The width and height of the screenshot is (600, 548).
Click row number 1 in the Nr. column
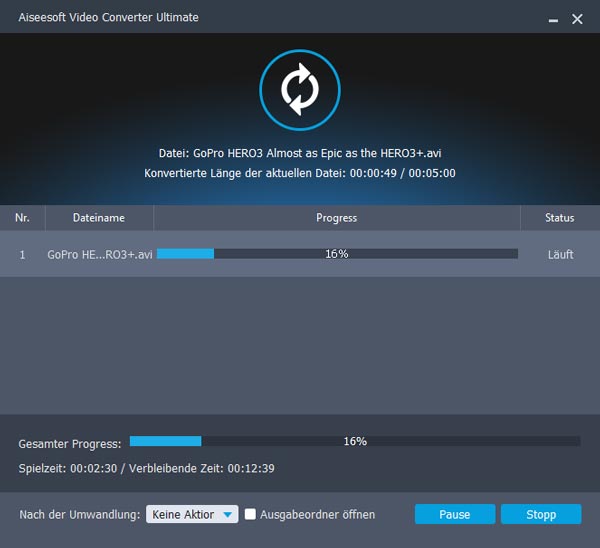[x=22, y=254]
